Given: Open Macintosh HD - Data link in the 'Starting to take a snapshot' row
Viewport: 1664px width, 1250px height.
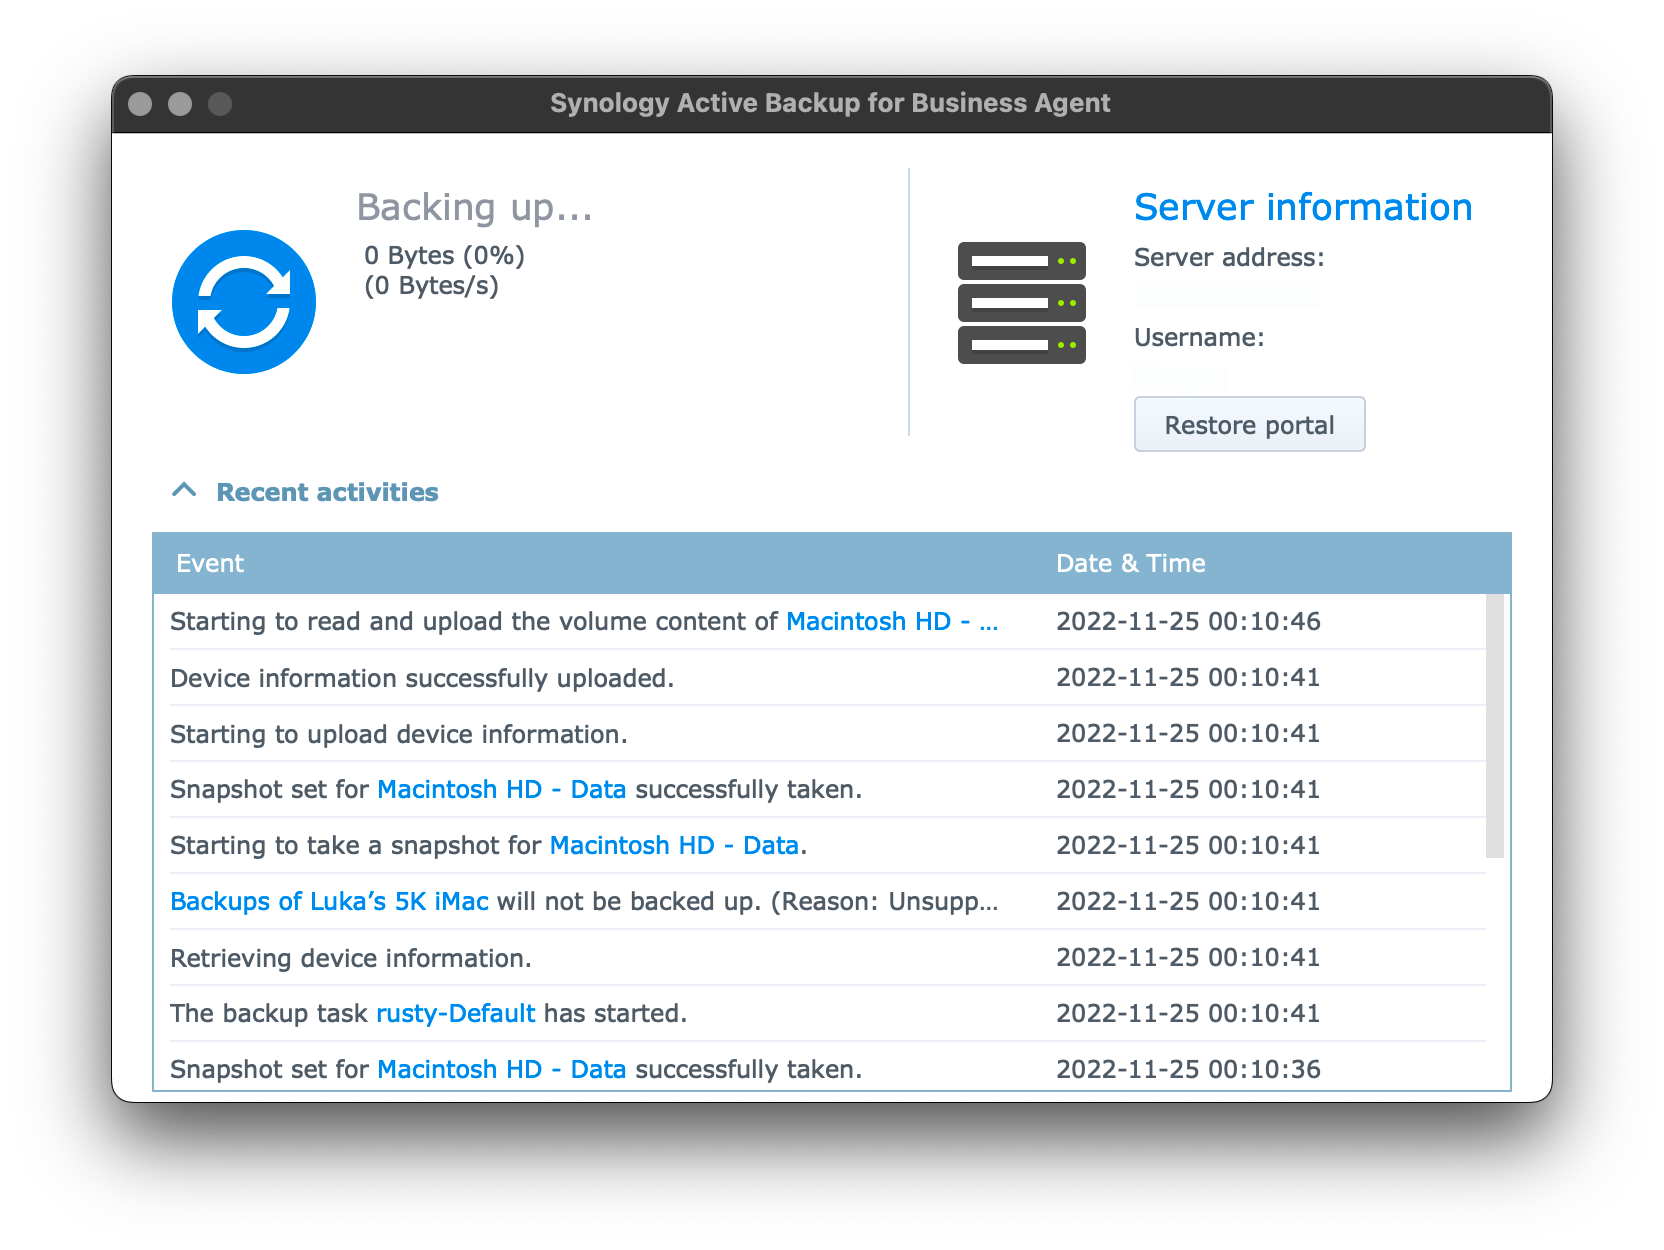Looking at the screenshot, I should pos(674,845).
